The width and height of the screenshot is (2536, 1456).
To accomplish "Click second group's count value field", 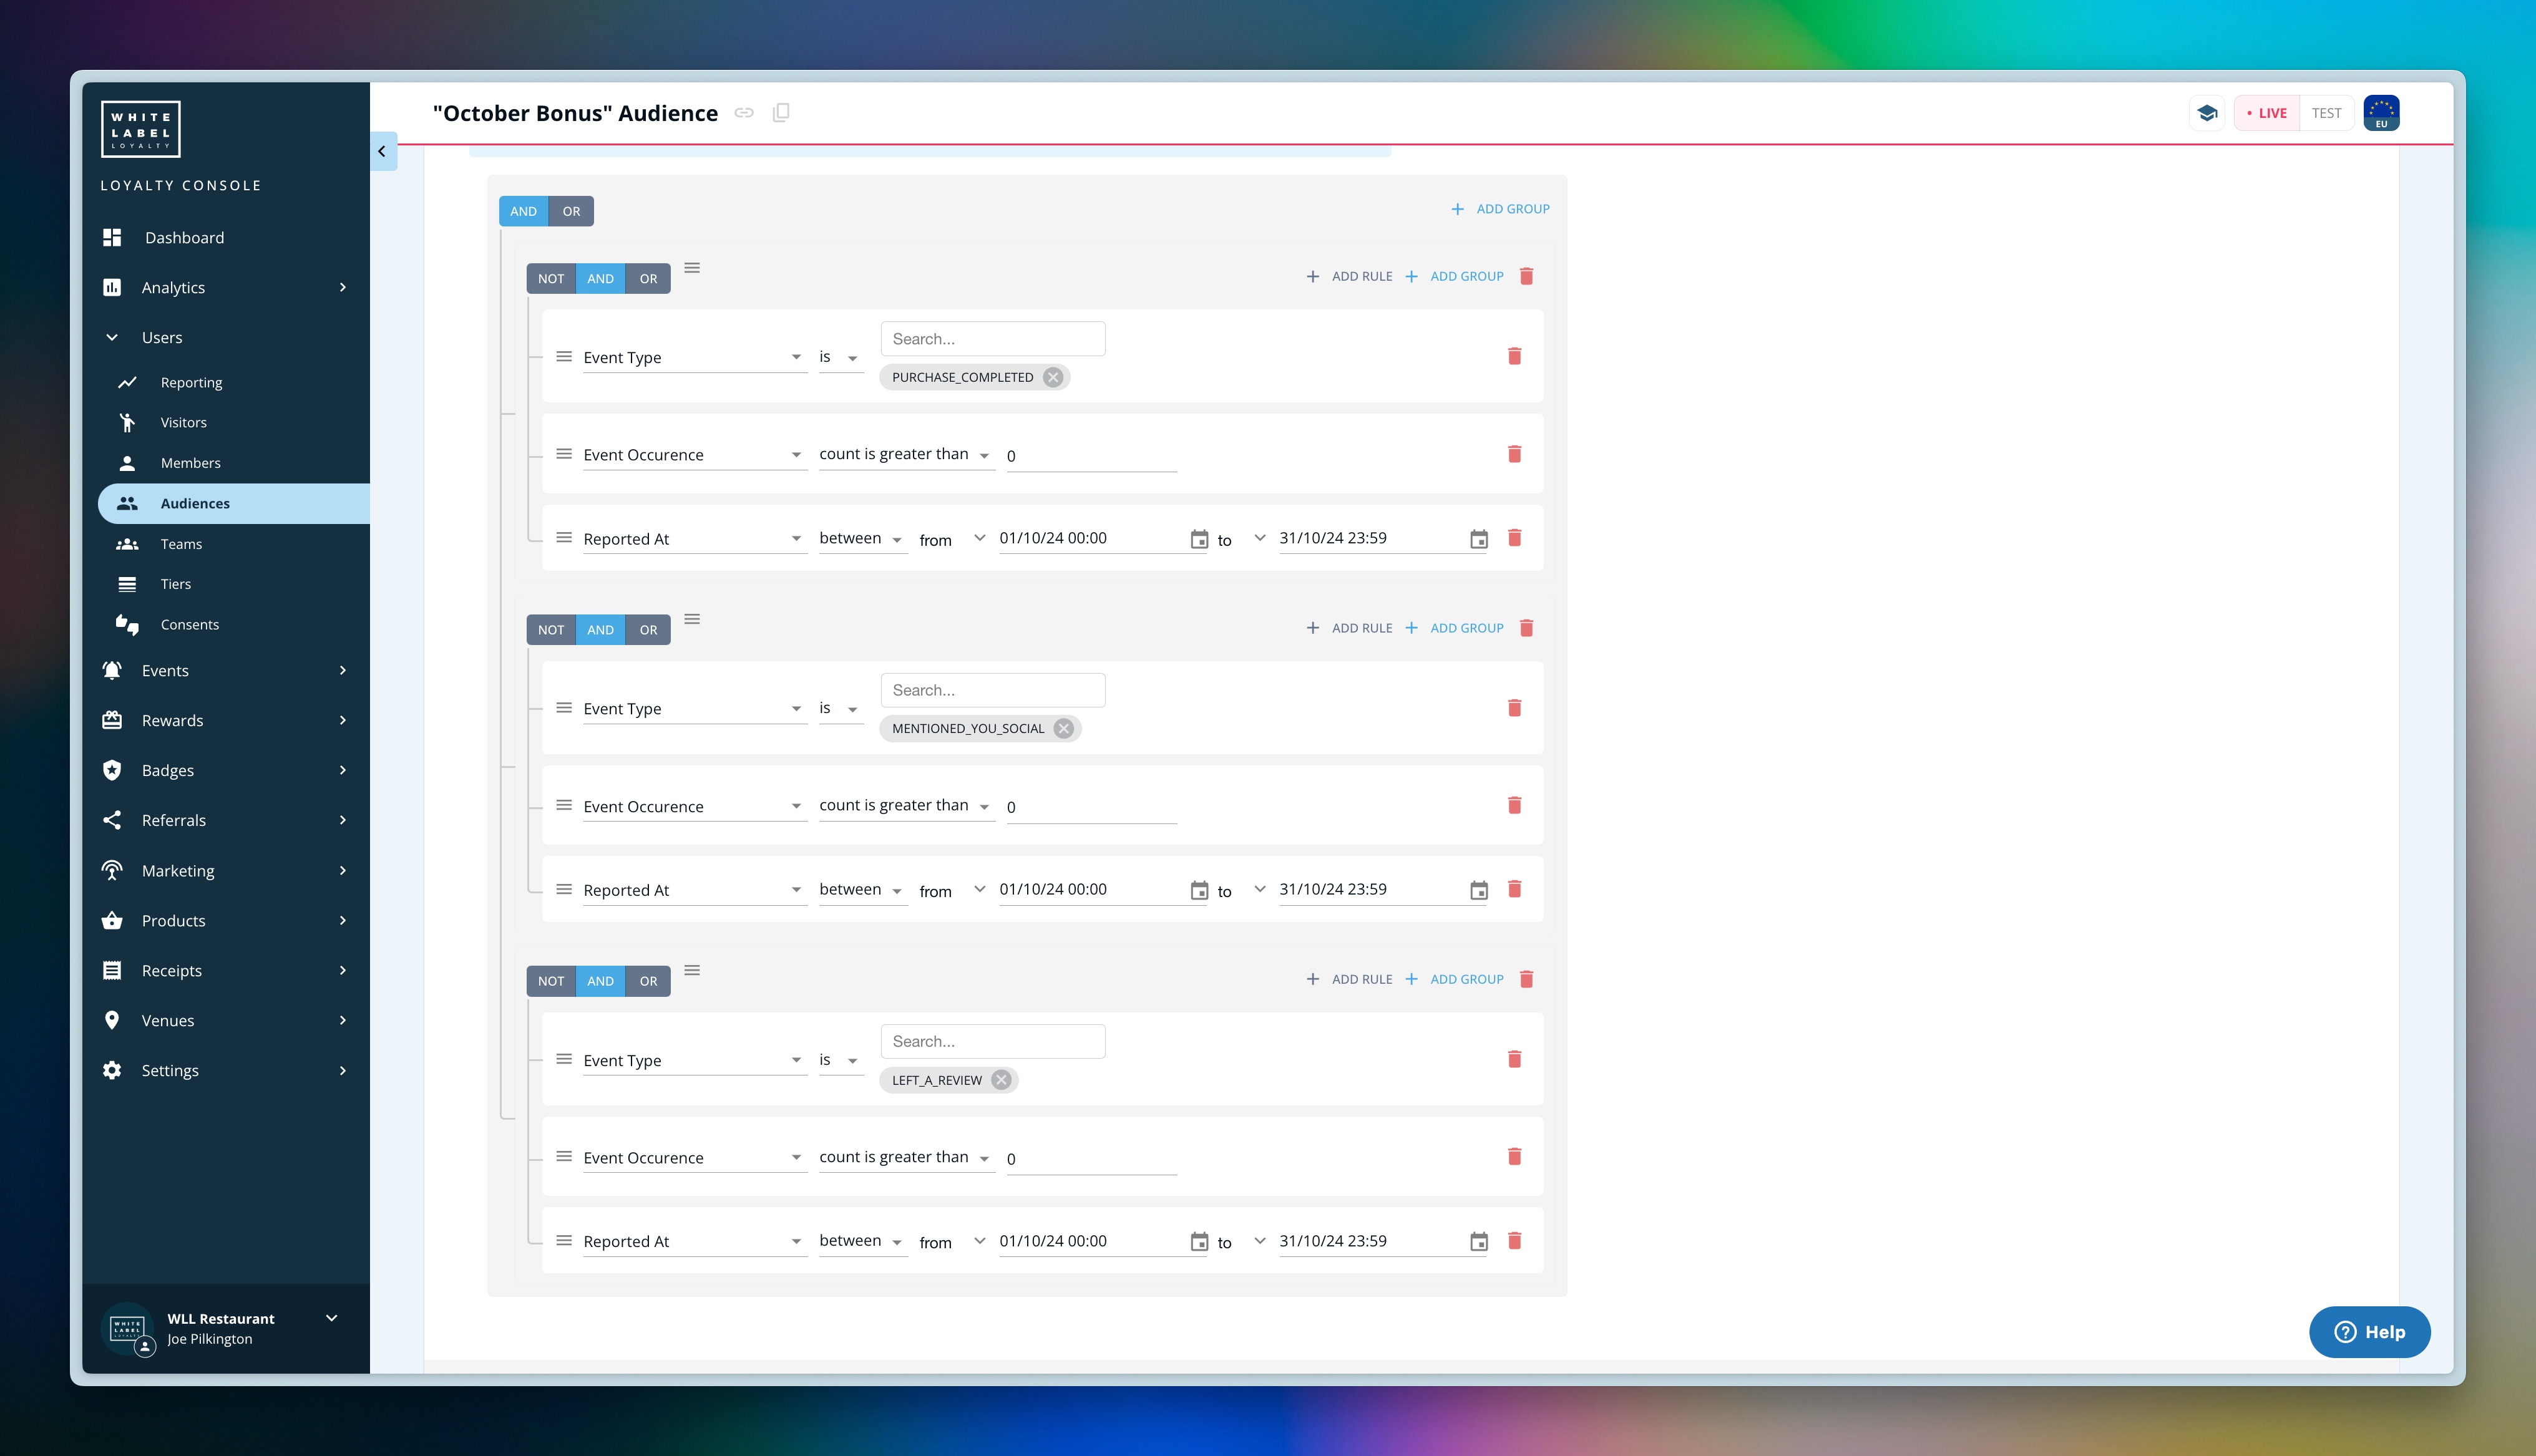I will click(x=1091, y=807).
